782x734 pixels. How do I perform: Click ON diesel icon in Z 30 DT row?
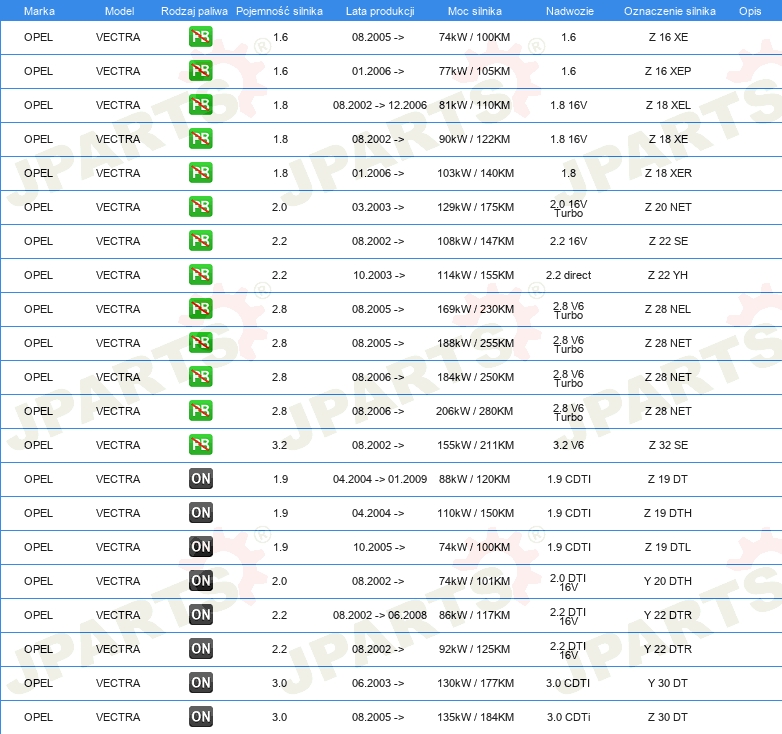200,717
